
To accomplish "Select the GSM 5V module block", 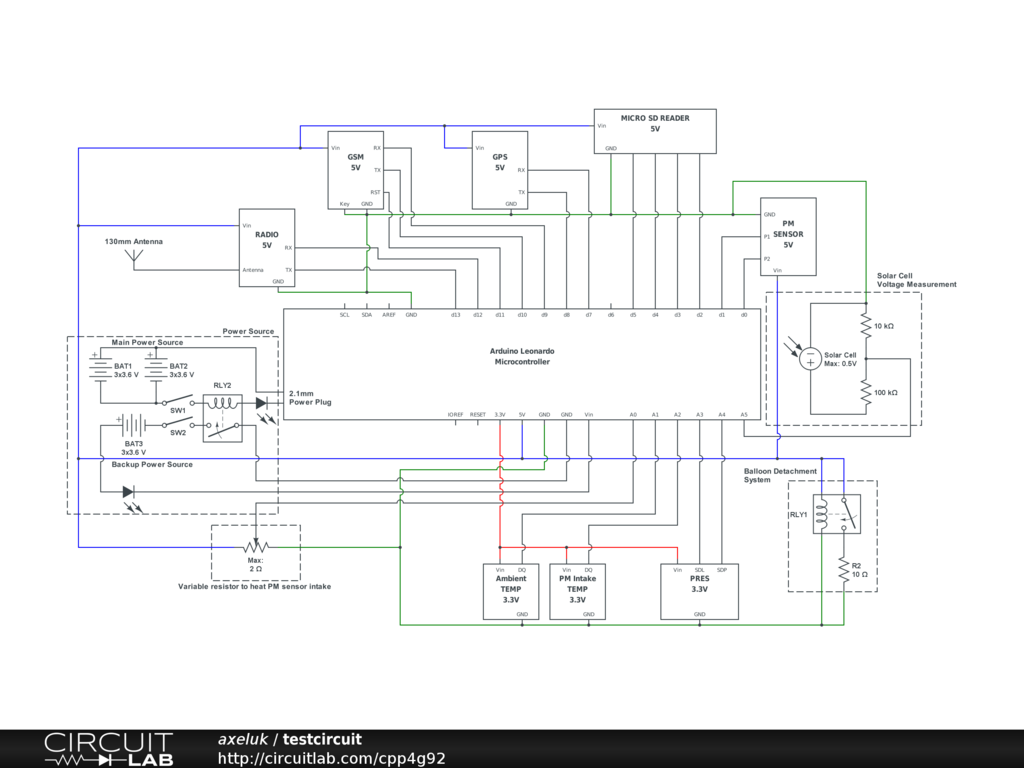I will tap(355, 170).
